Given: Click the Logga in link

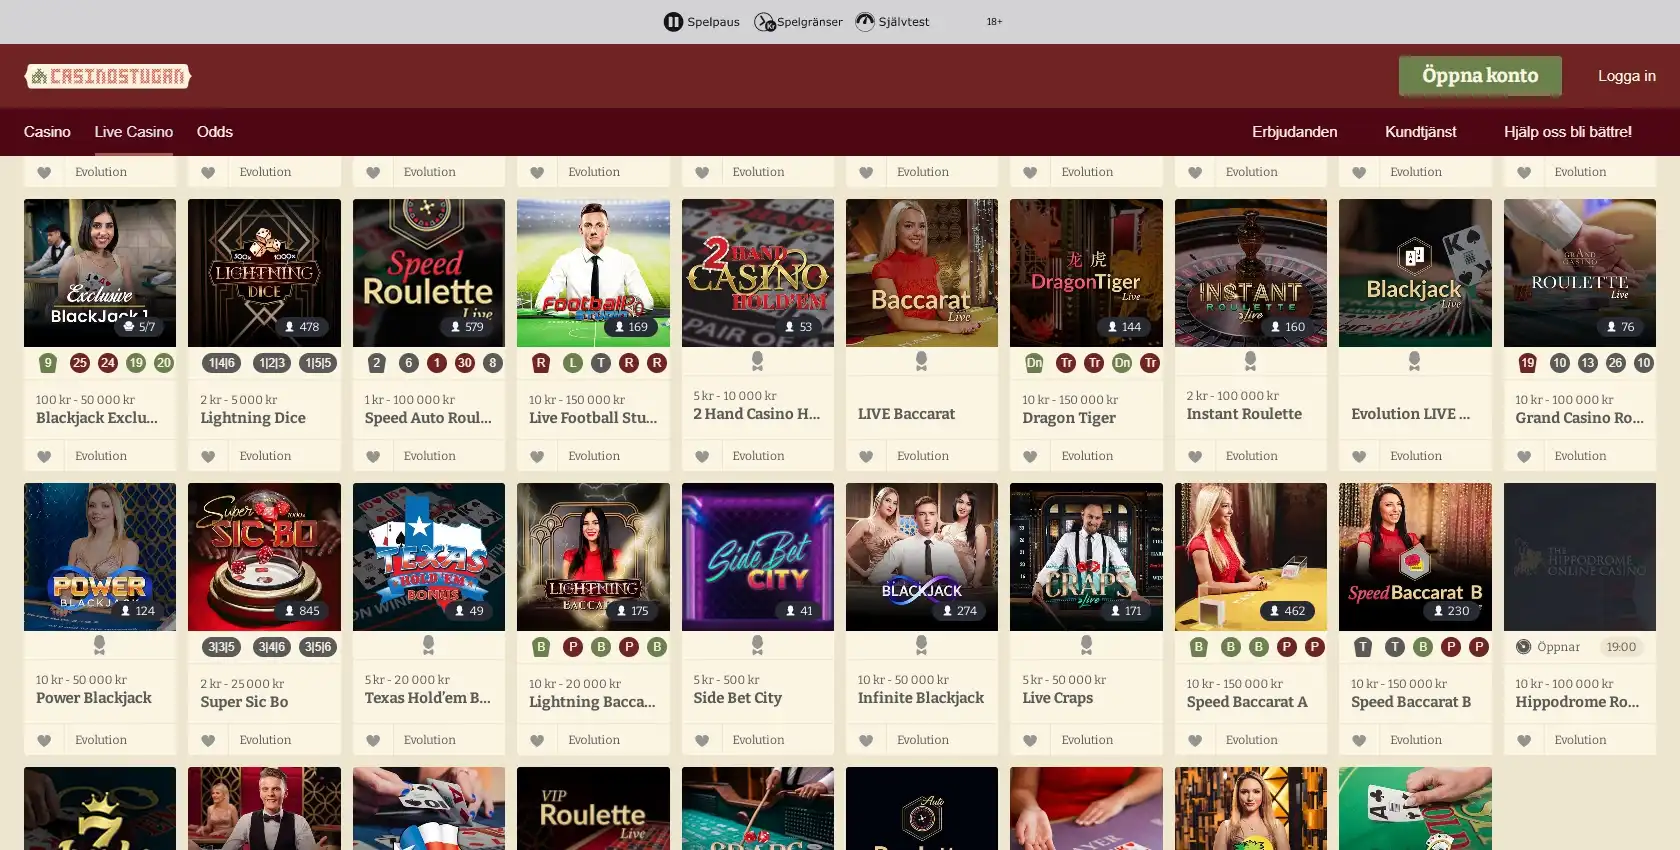Looking at the screenshot, I should tap(1626, 76).
